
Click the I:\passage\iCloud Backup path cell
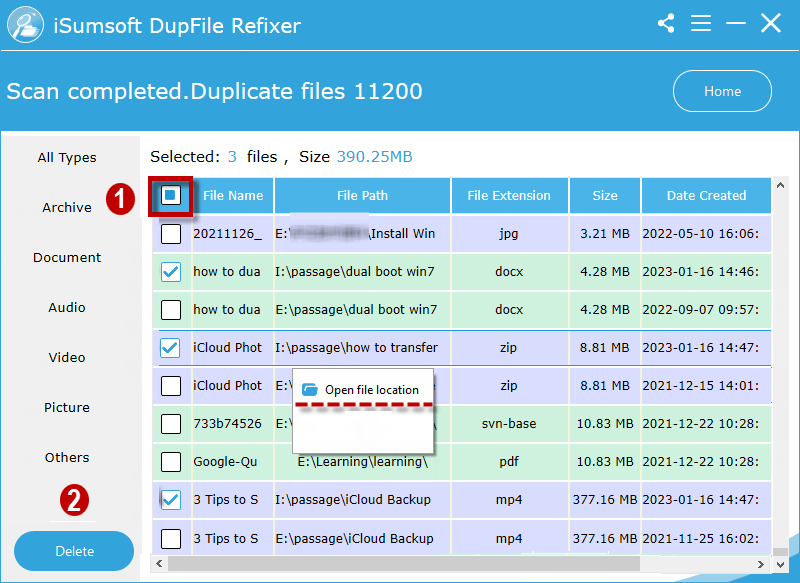(x=362, y=499)
